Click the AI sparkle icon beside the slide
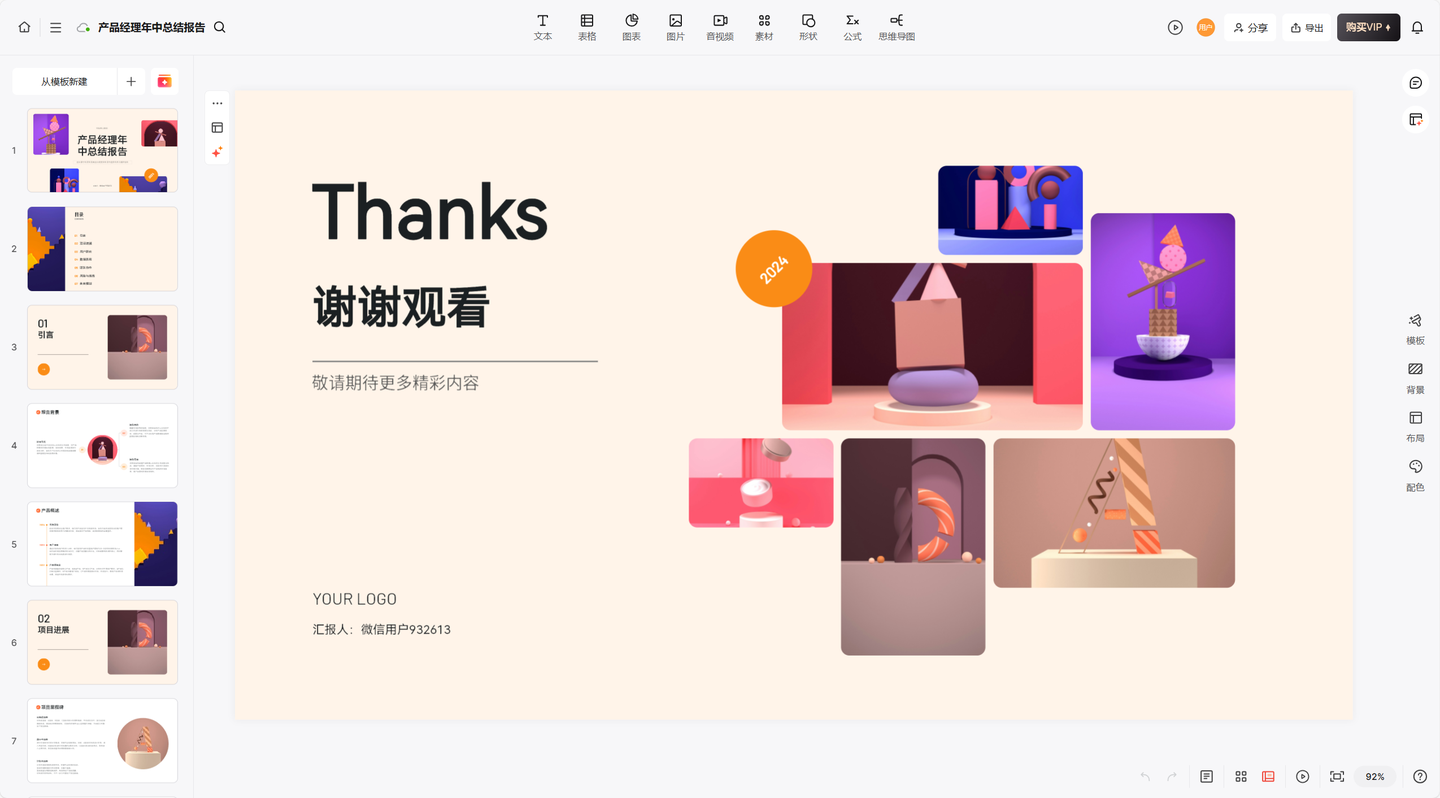The height and width of the screenshot is (798, 1440). 217,152
